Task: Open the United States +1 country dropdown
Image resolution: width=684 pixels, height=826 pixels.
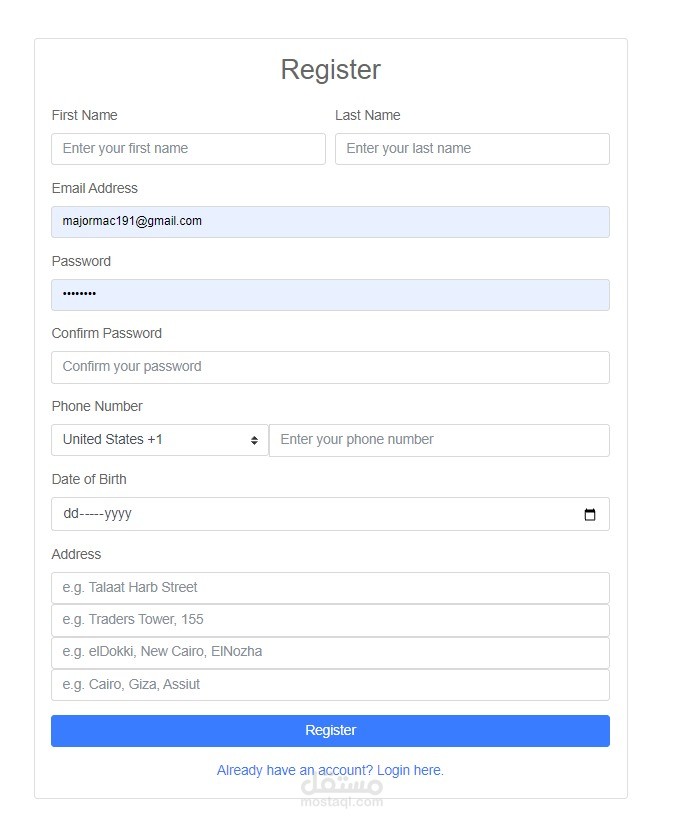Action: click(160, 440)
